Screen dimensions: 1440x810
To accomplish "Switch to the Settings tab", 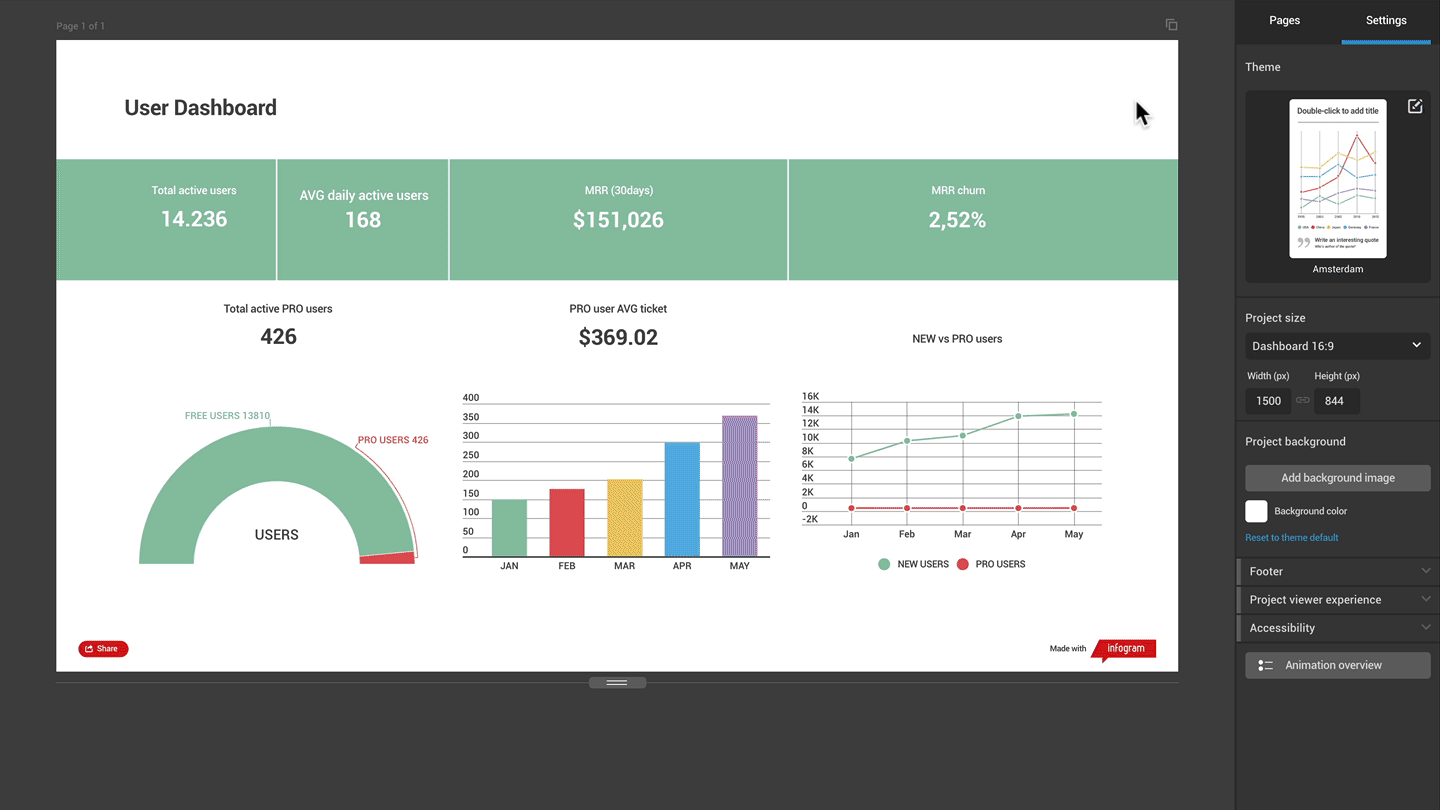I will pos(1386,20).
